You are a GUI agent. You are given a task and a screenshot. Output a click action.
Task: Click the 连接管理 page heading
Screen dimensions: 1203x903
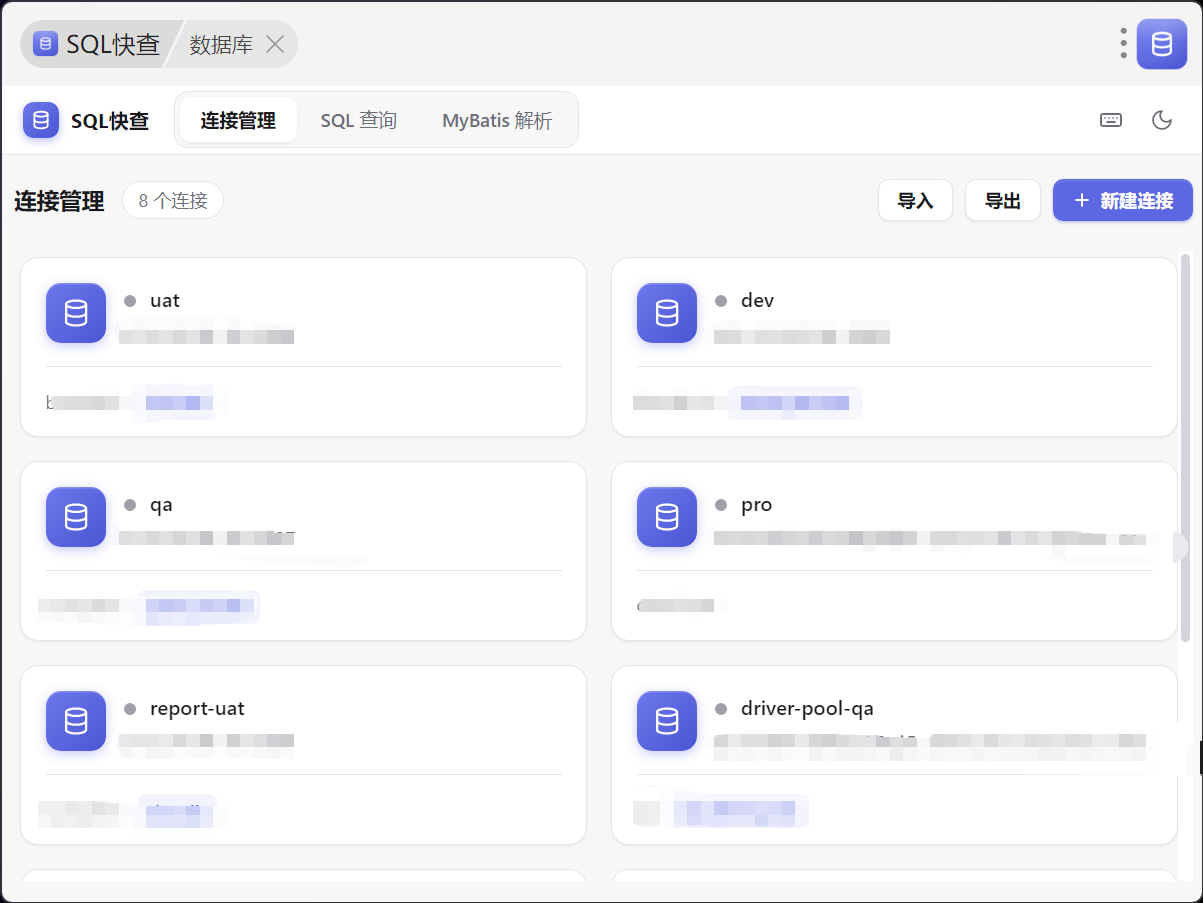coord(59,201)
